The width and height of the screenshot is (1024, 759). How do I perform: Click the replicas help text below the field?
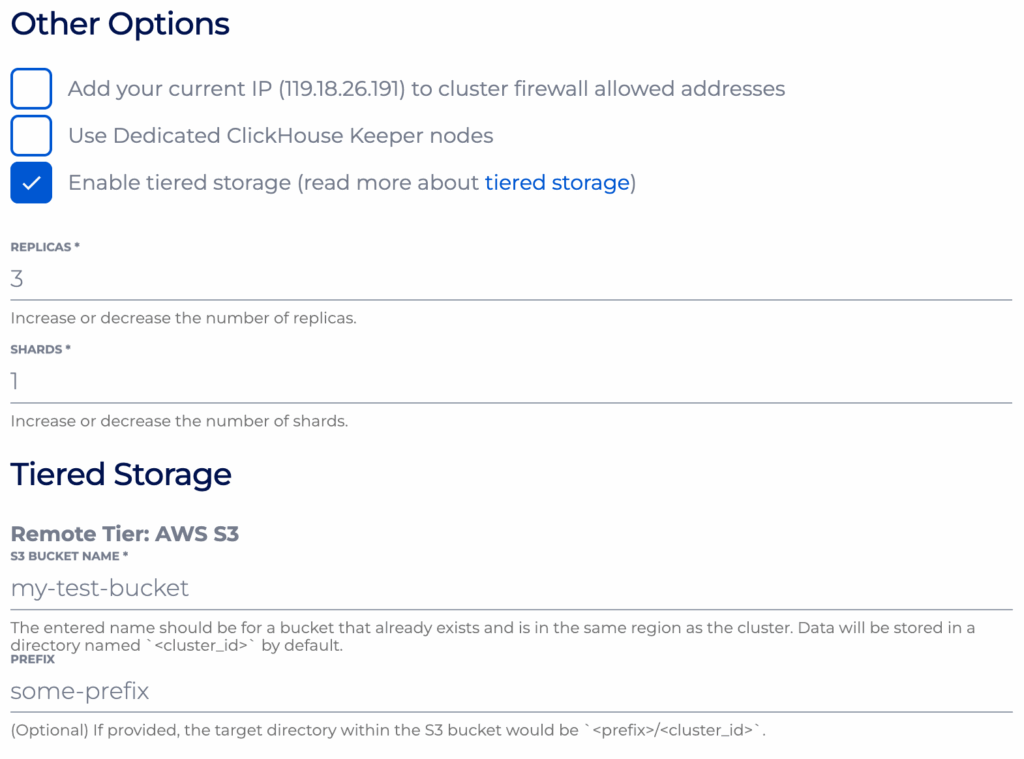[x=183, y=319]
